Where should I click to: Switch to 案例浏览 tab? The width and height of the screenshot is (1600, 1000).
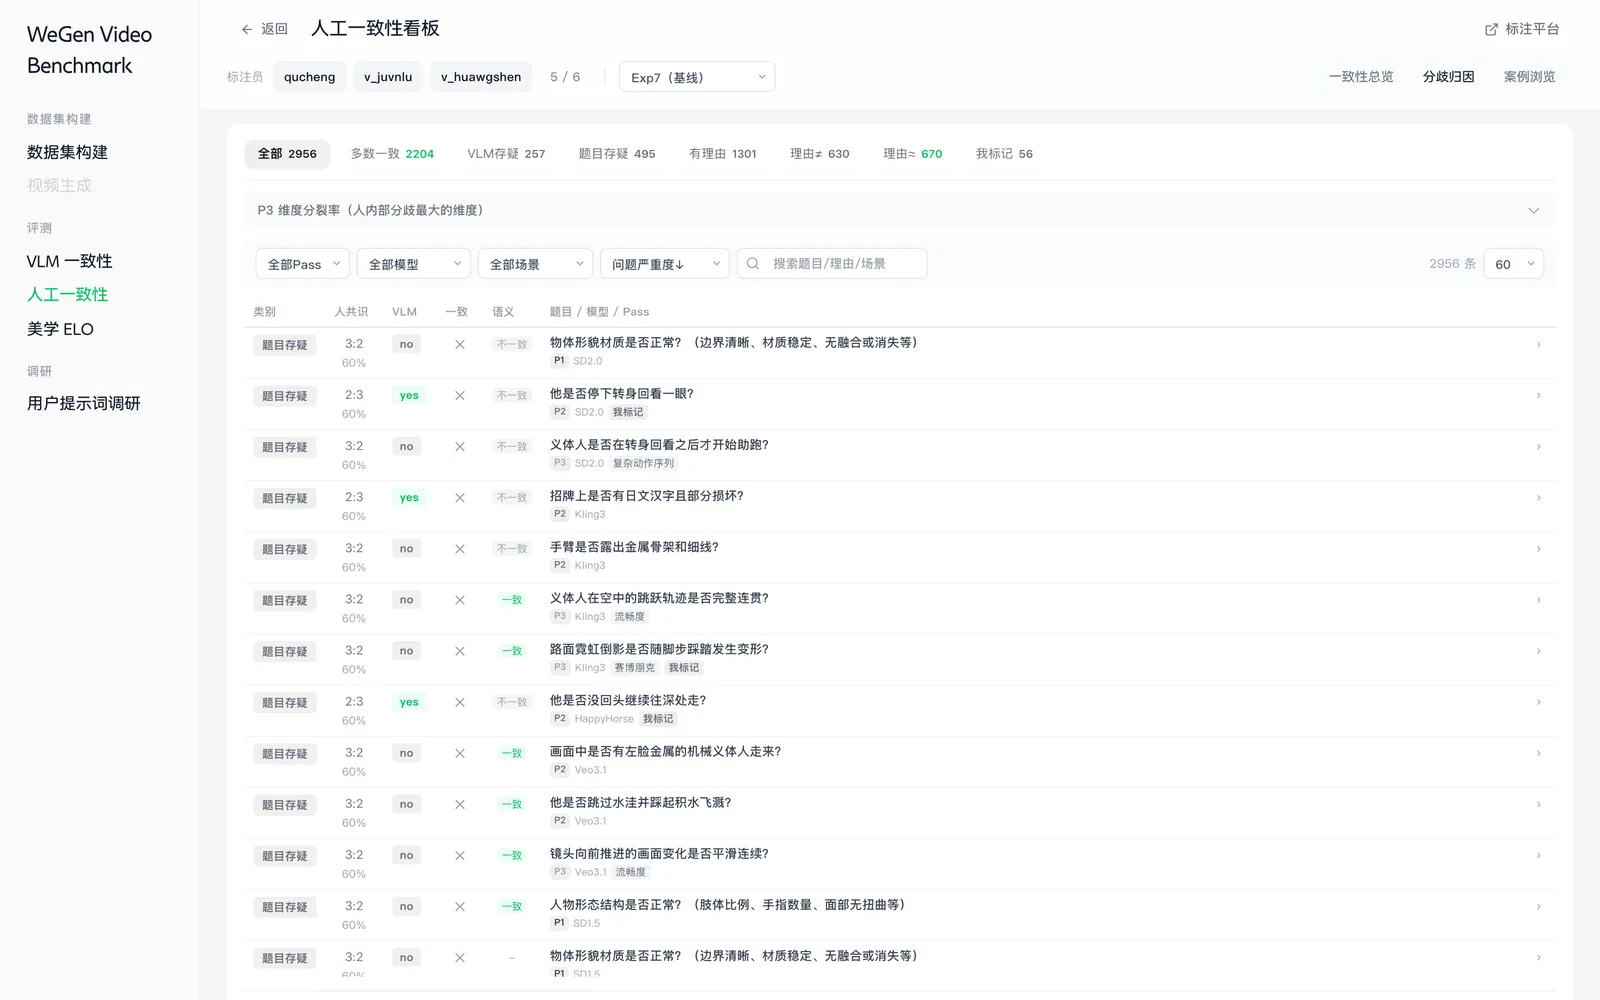coord(1529,77)
